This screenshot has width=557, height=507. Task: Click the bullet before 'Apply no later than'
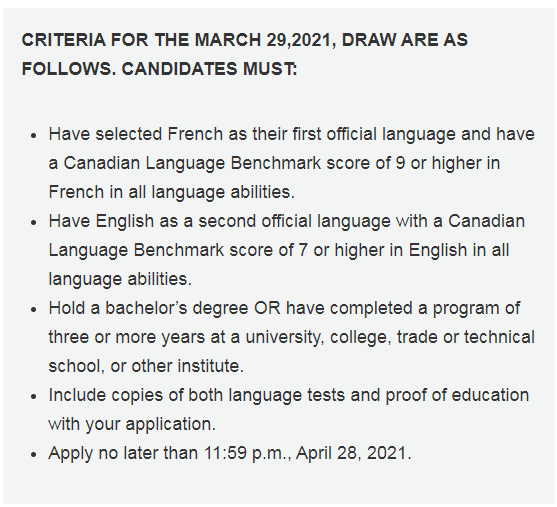[34, 454]
